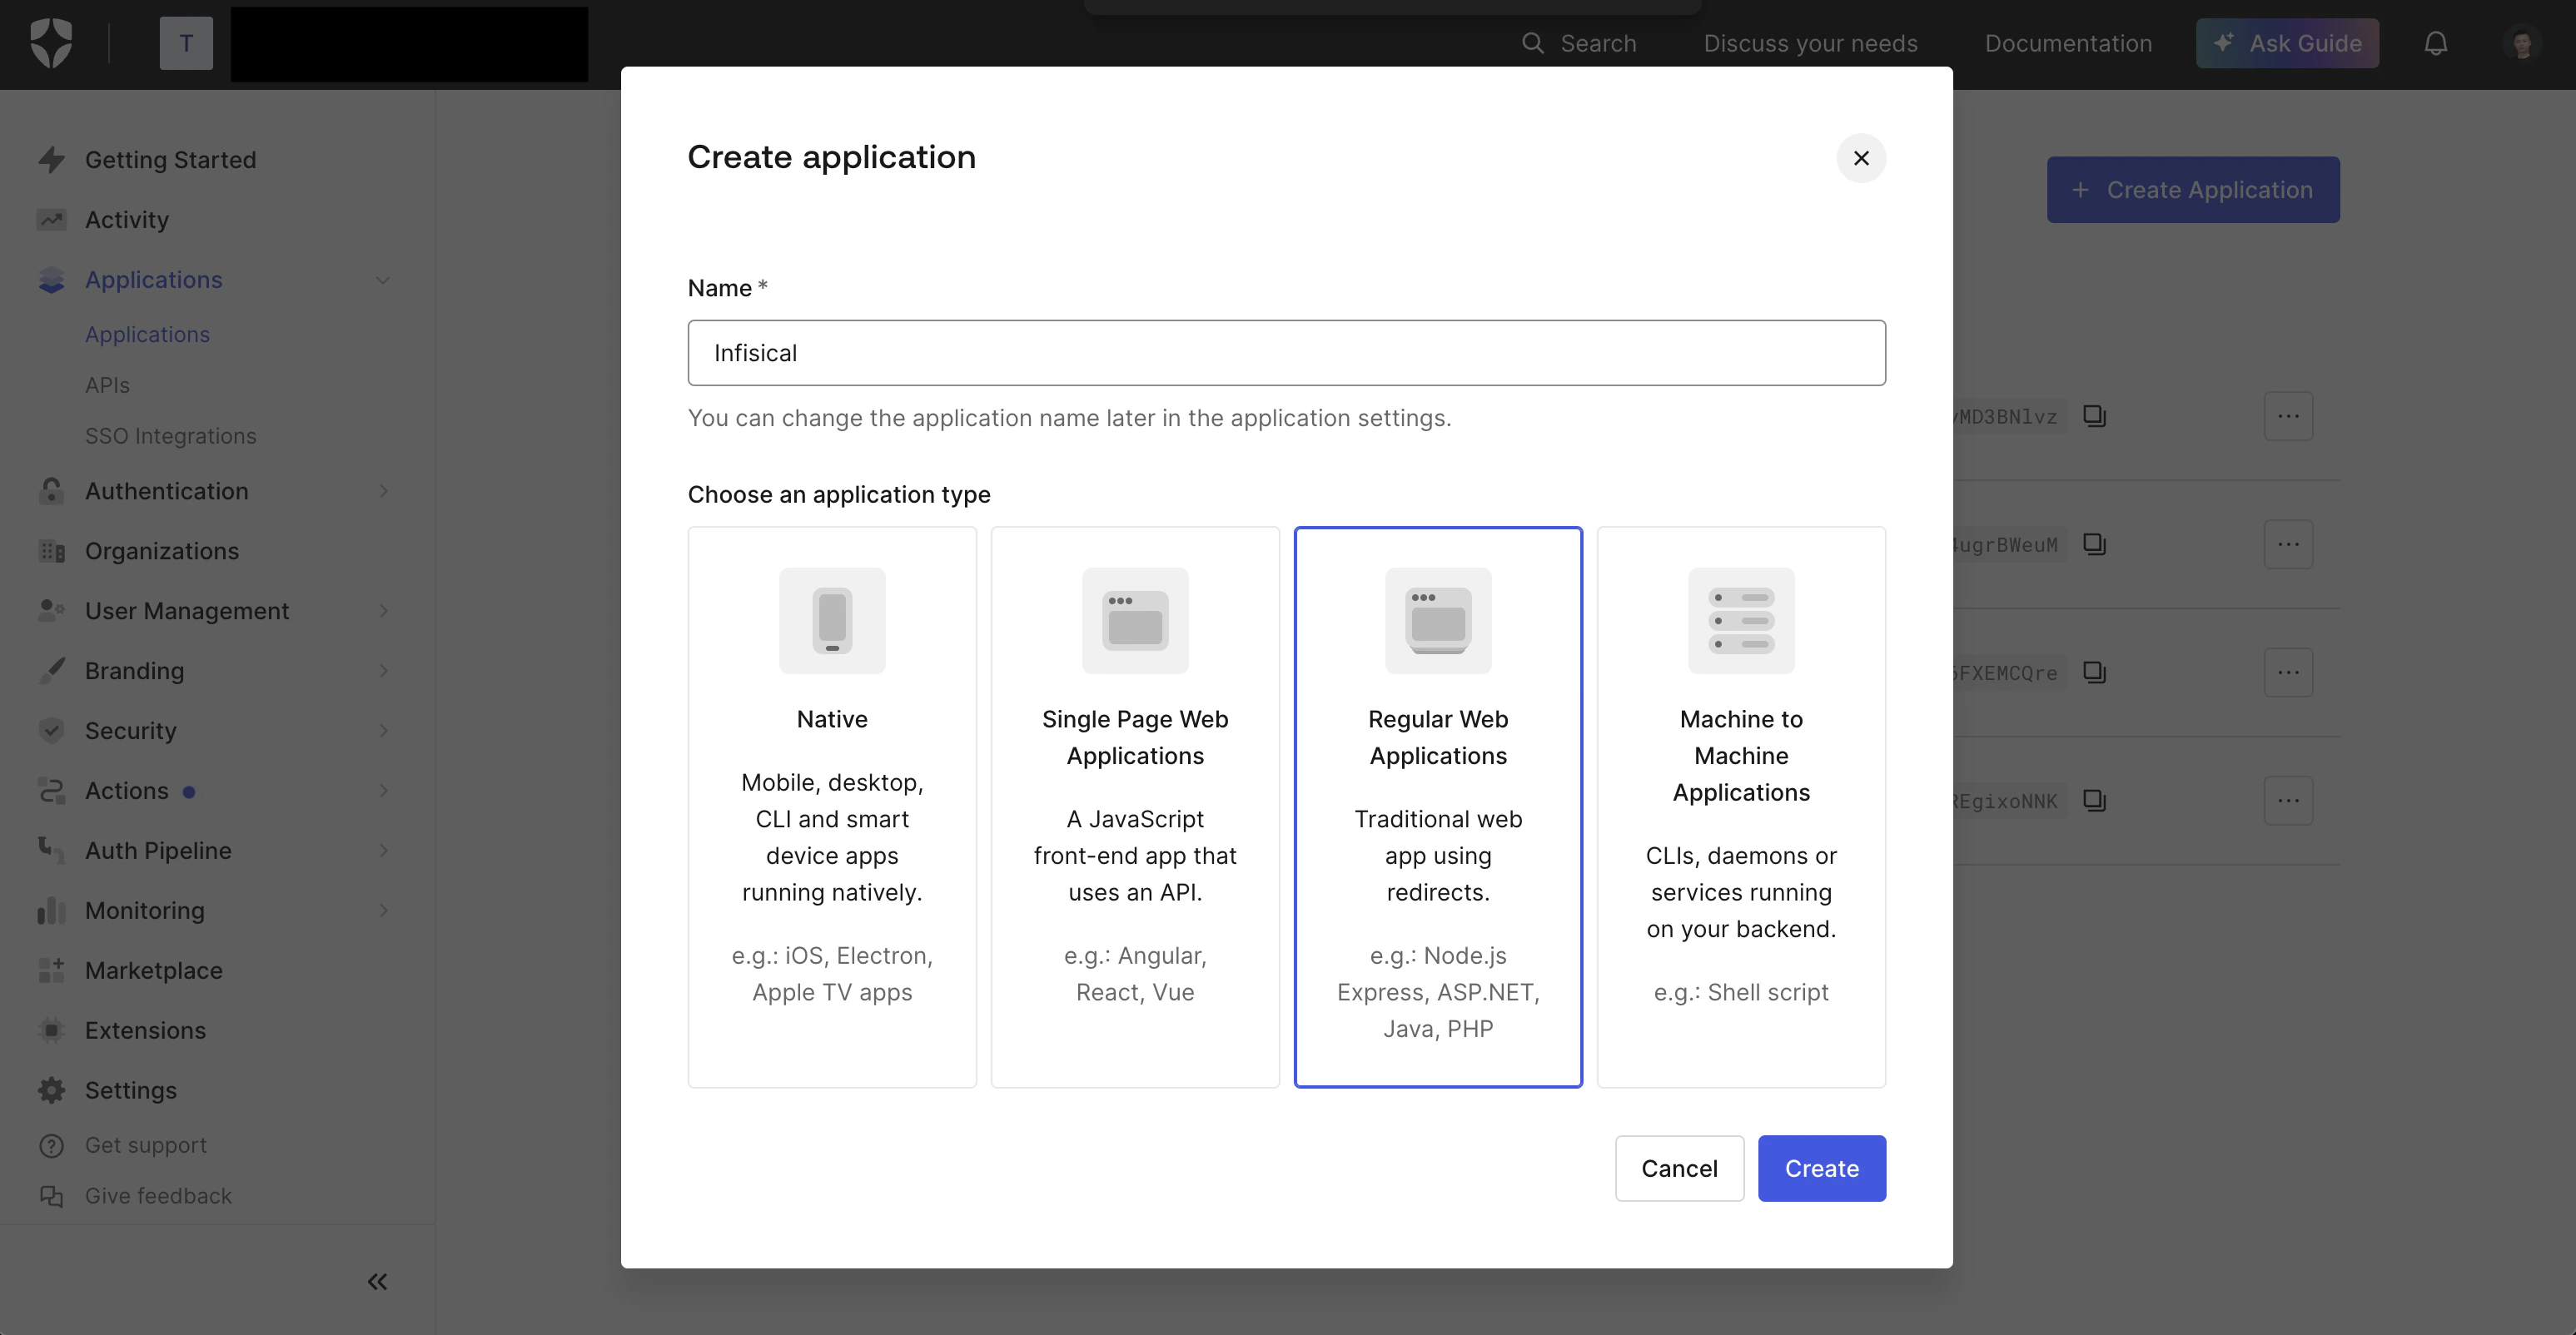Open the user profile avatar

[2521, 44]
